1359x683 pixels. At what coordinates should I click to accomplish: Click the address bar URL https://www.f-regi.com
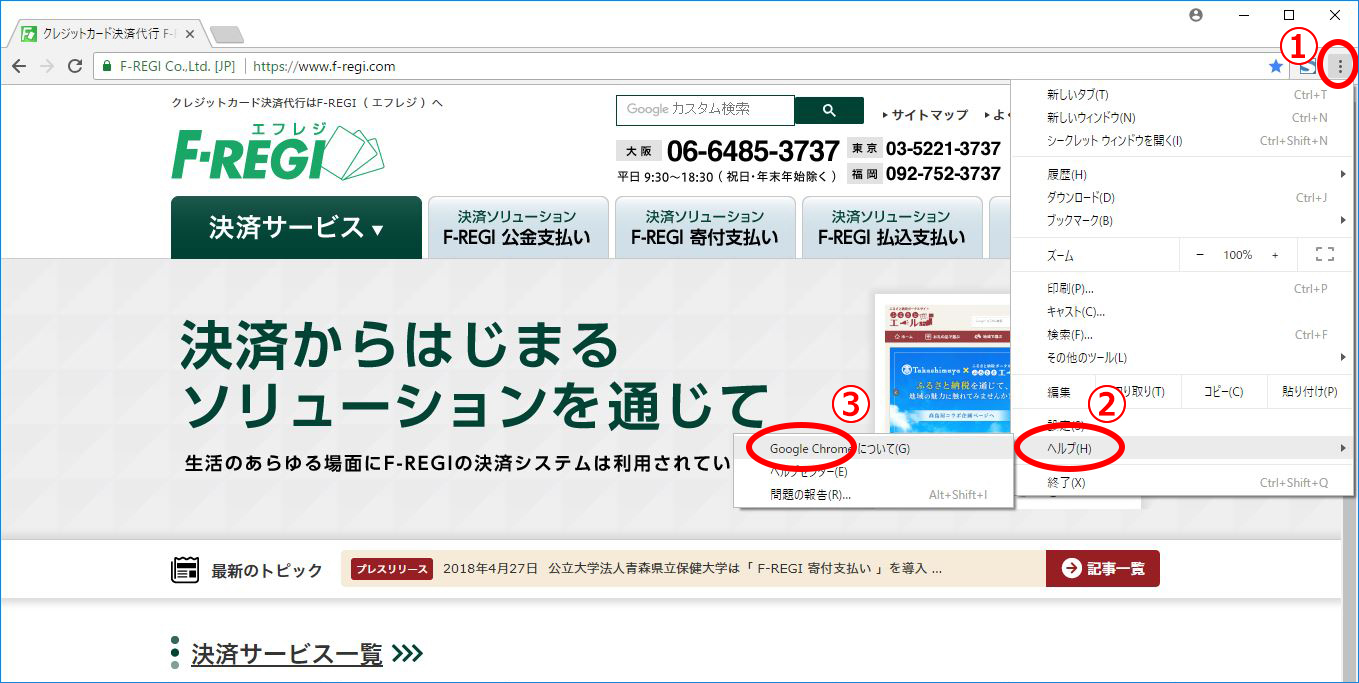click(324, 67)
